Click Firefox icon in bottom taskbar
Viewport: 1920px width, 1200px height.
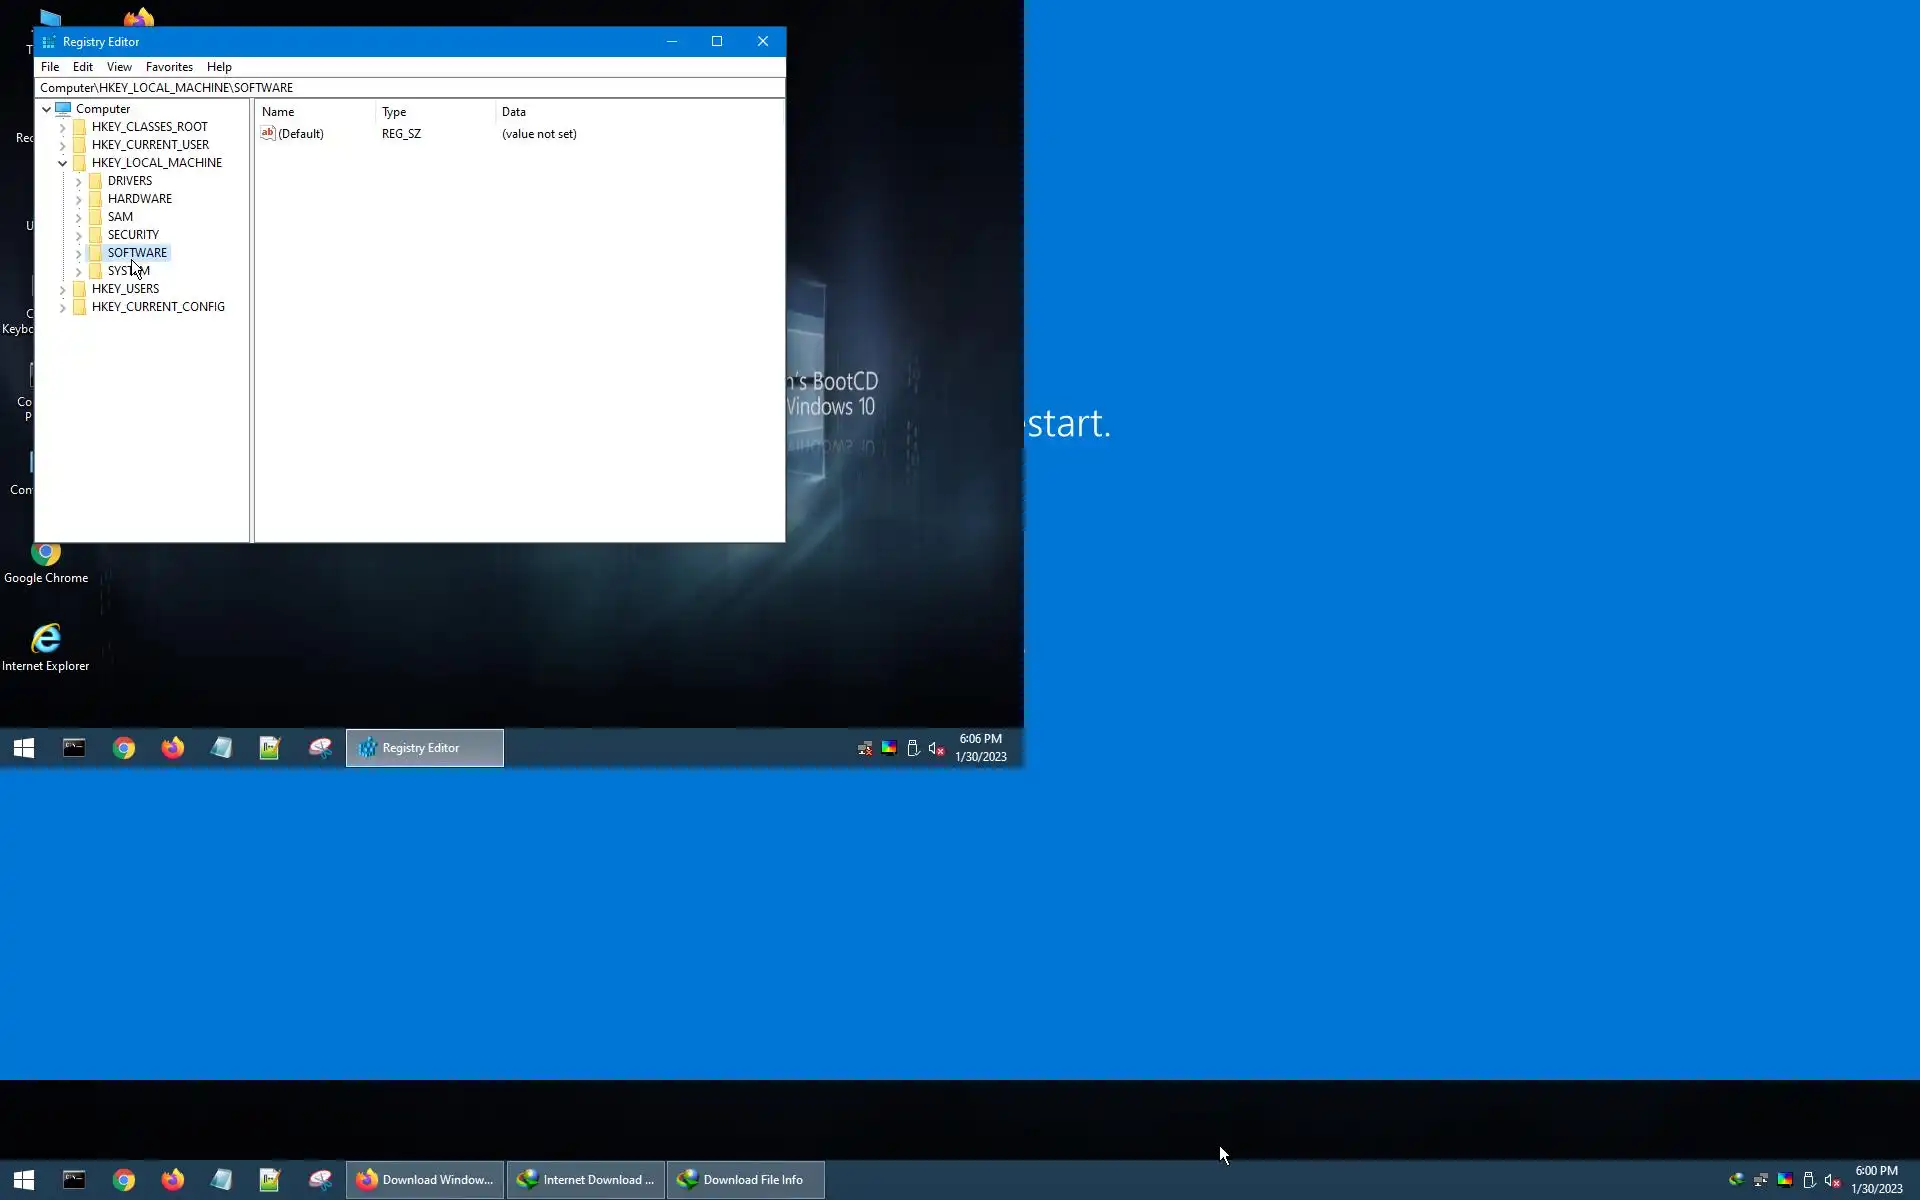(173, 1180)
